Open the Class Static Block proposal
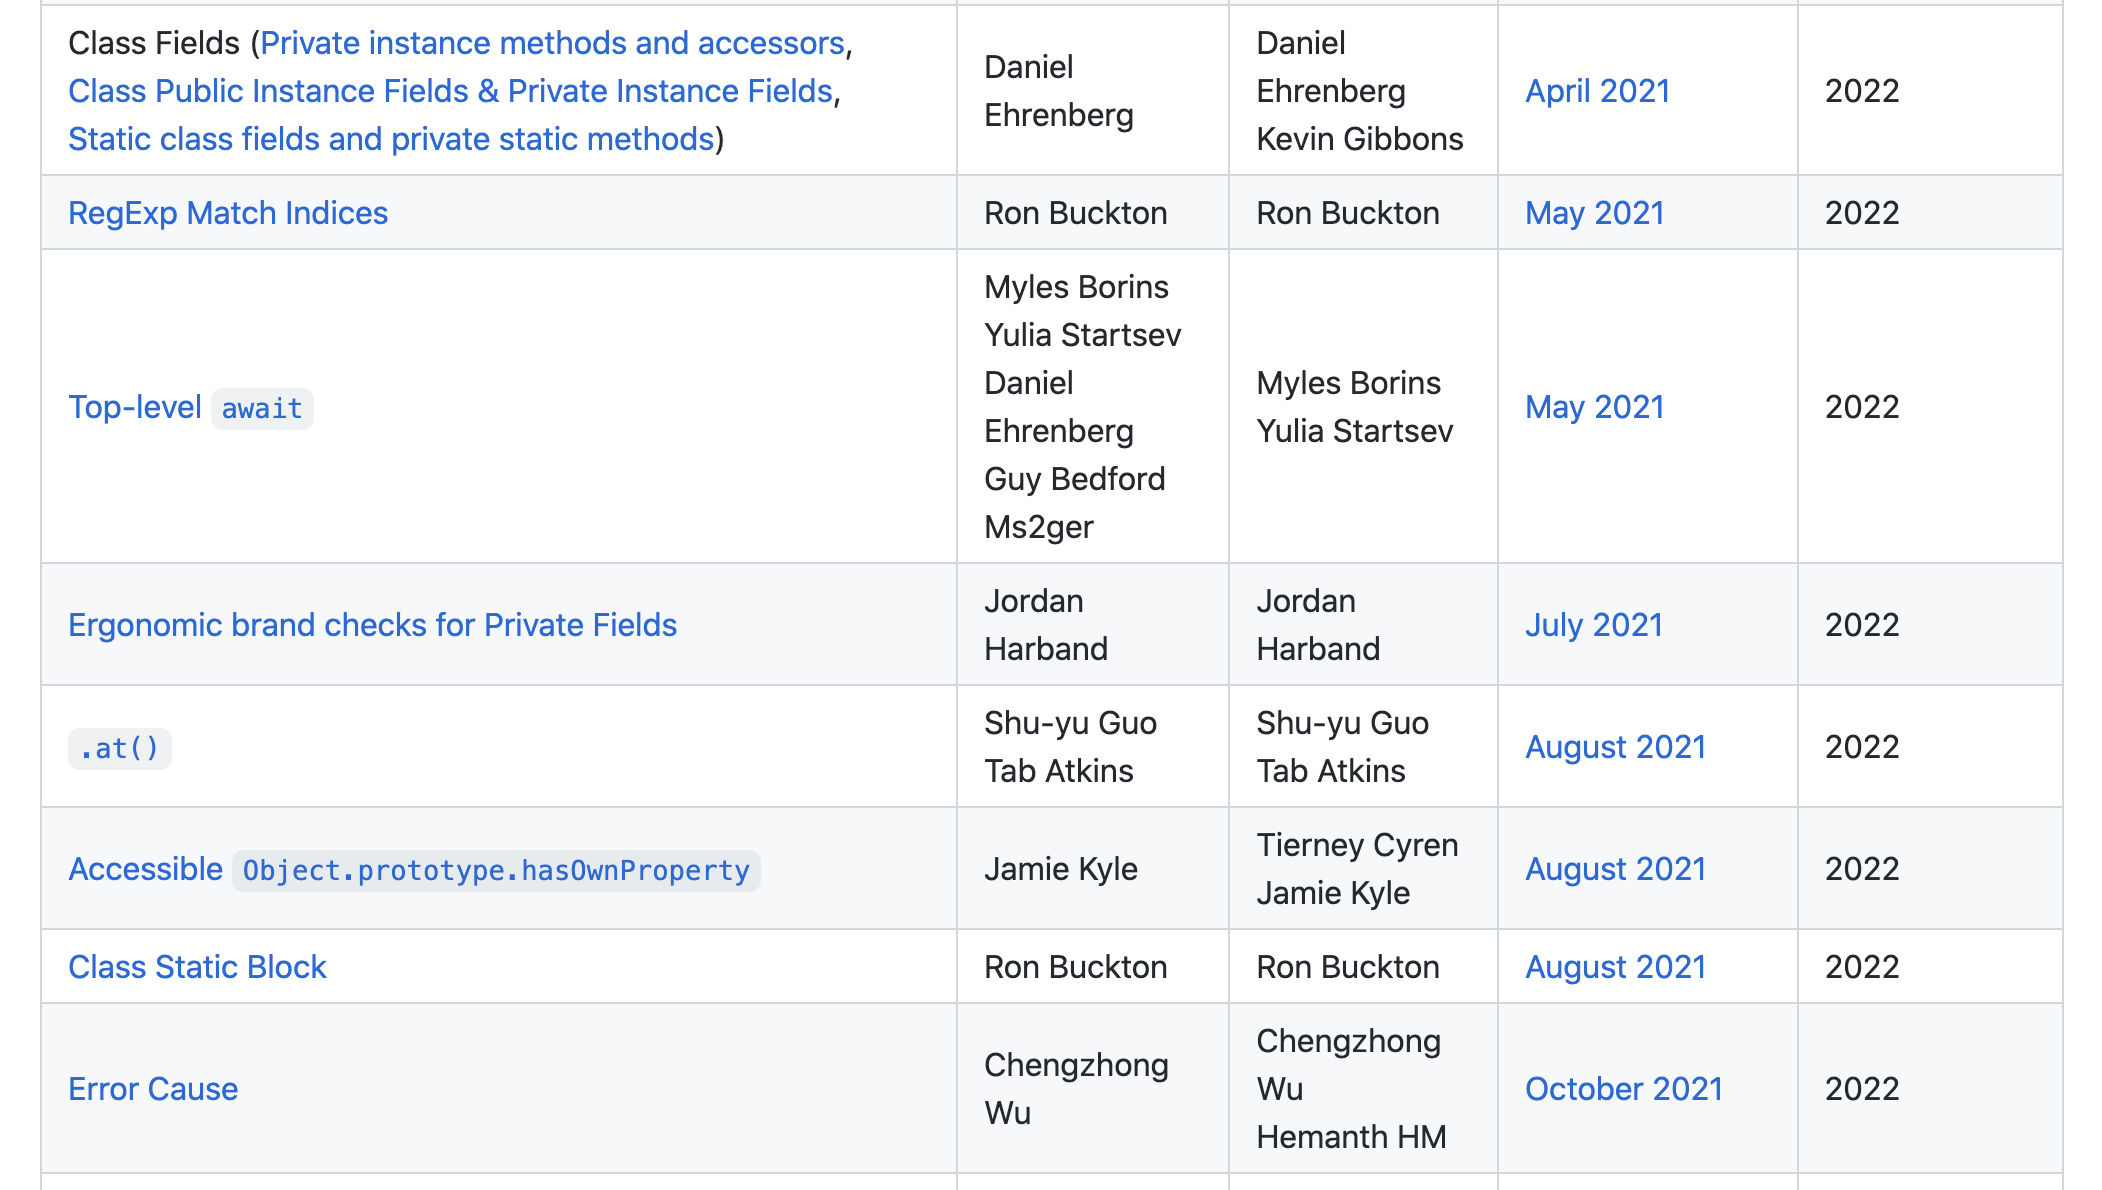Image resolution: width=2102 pixels, height=1190 pixels. coord(197,967)
